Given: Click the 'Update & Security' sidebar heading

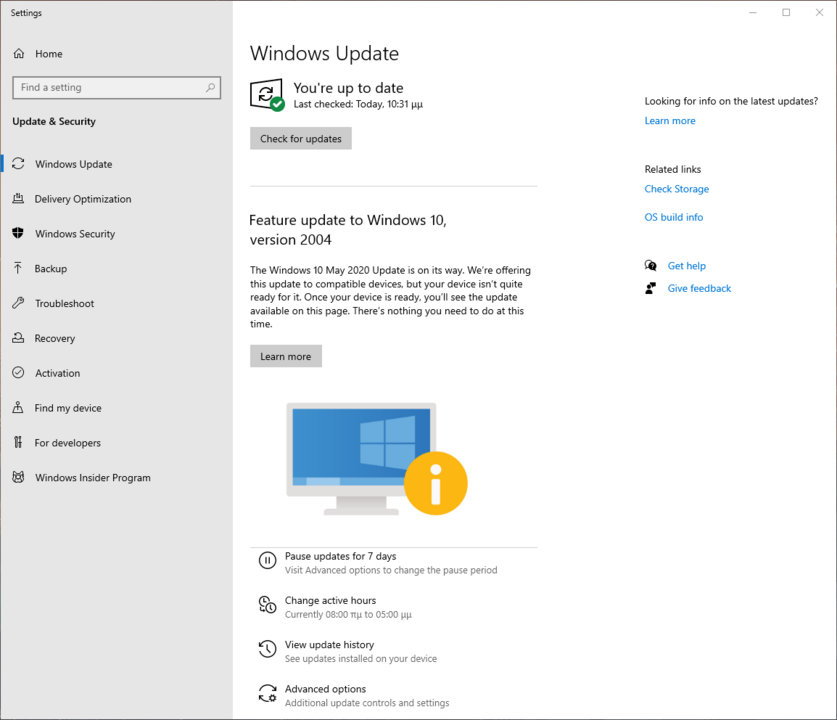Looking at the screenshot, I should pos(54,121).
